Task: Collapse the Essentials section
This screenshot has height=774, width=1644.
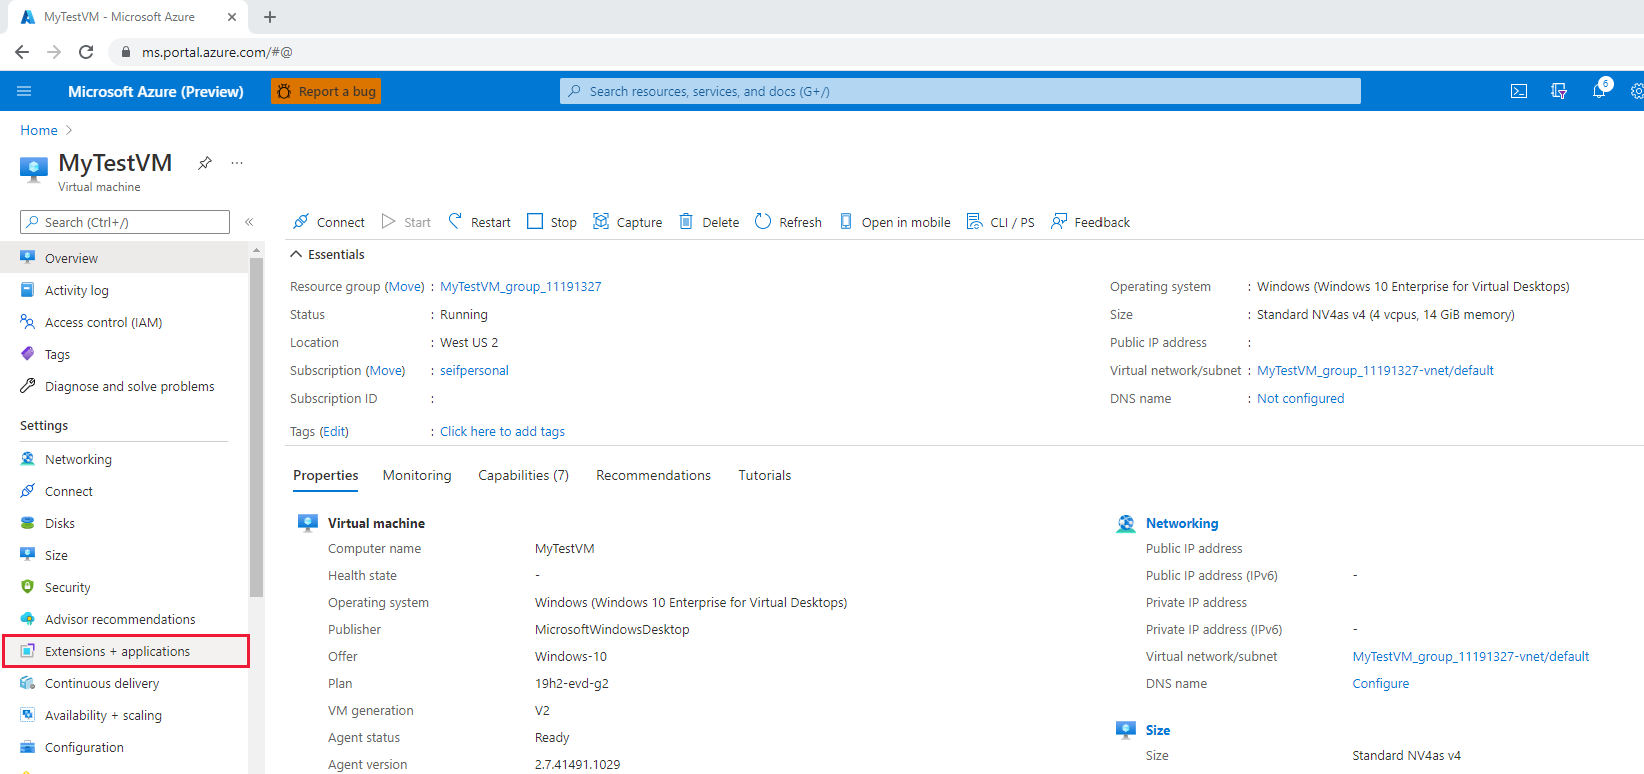Action: (x=327, y=254)
